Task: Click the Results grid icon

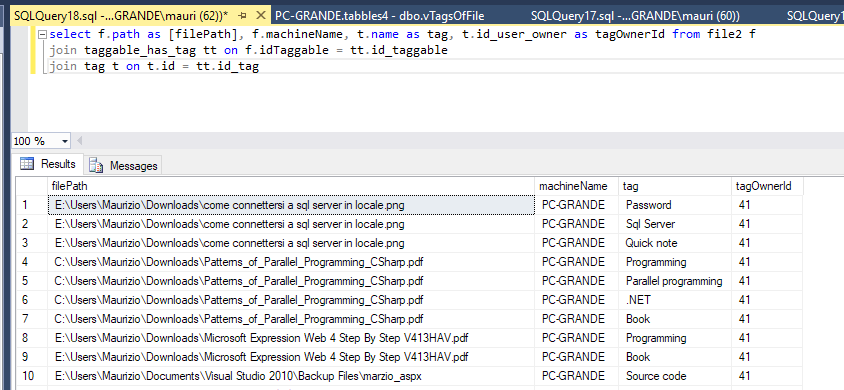Action: (x=27, y=164)
